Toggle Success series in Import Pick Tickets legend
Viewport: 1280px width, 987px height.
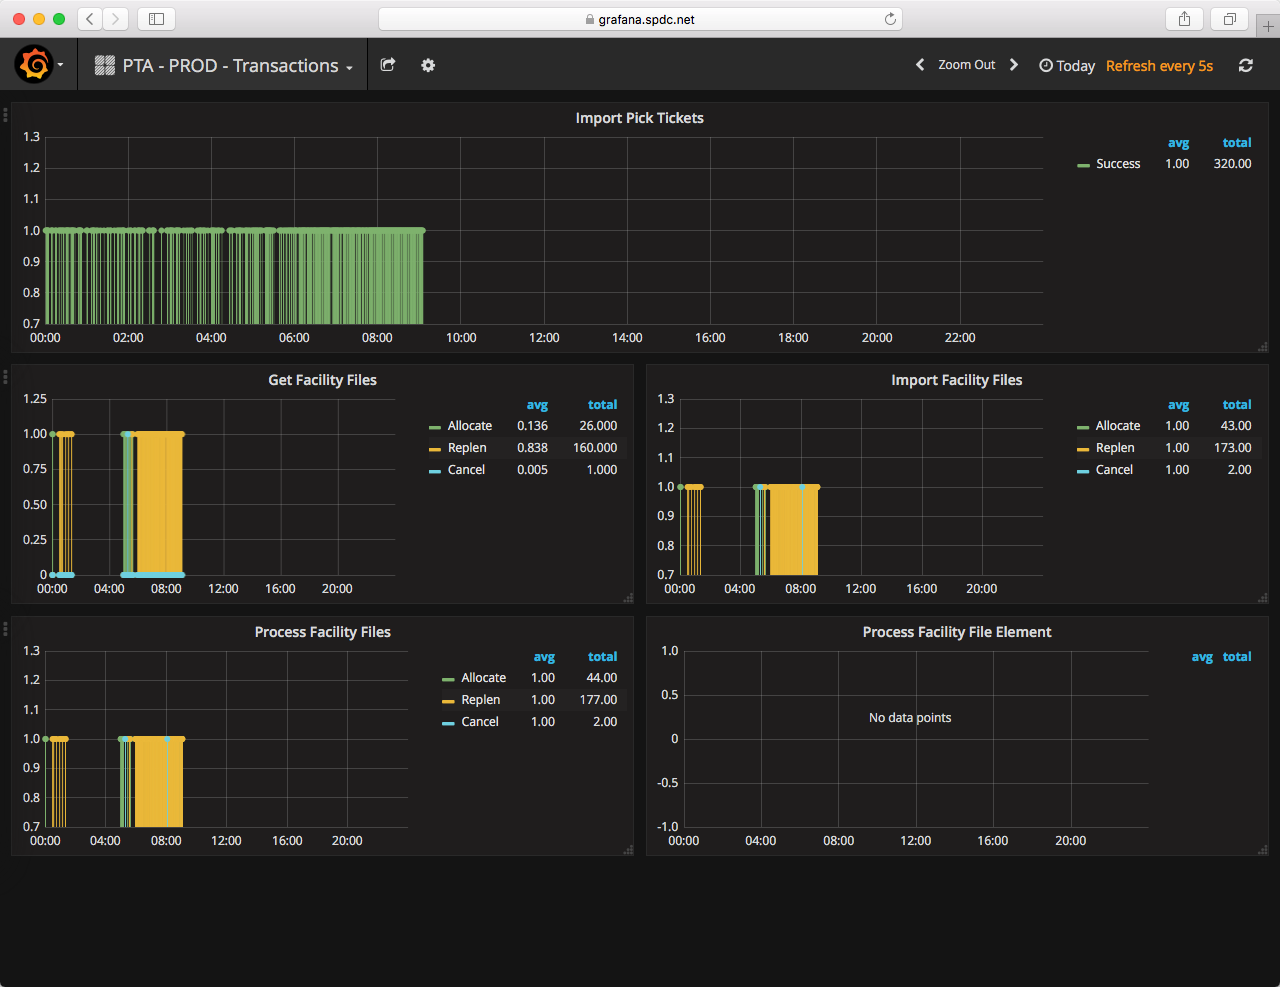1117,164
